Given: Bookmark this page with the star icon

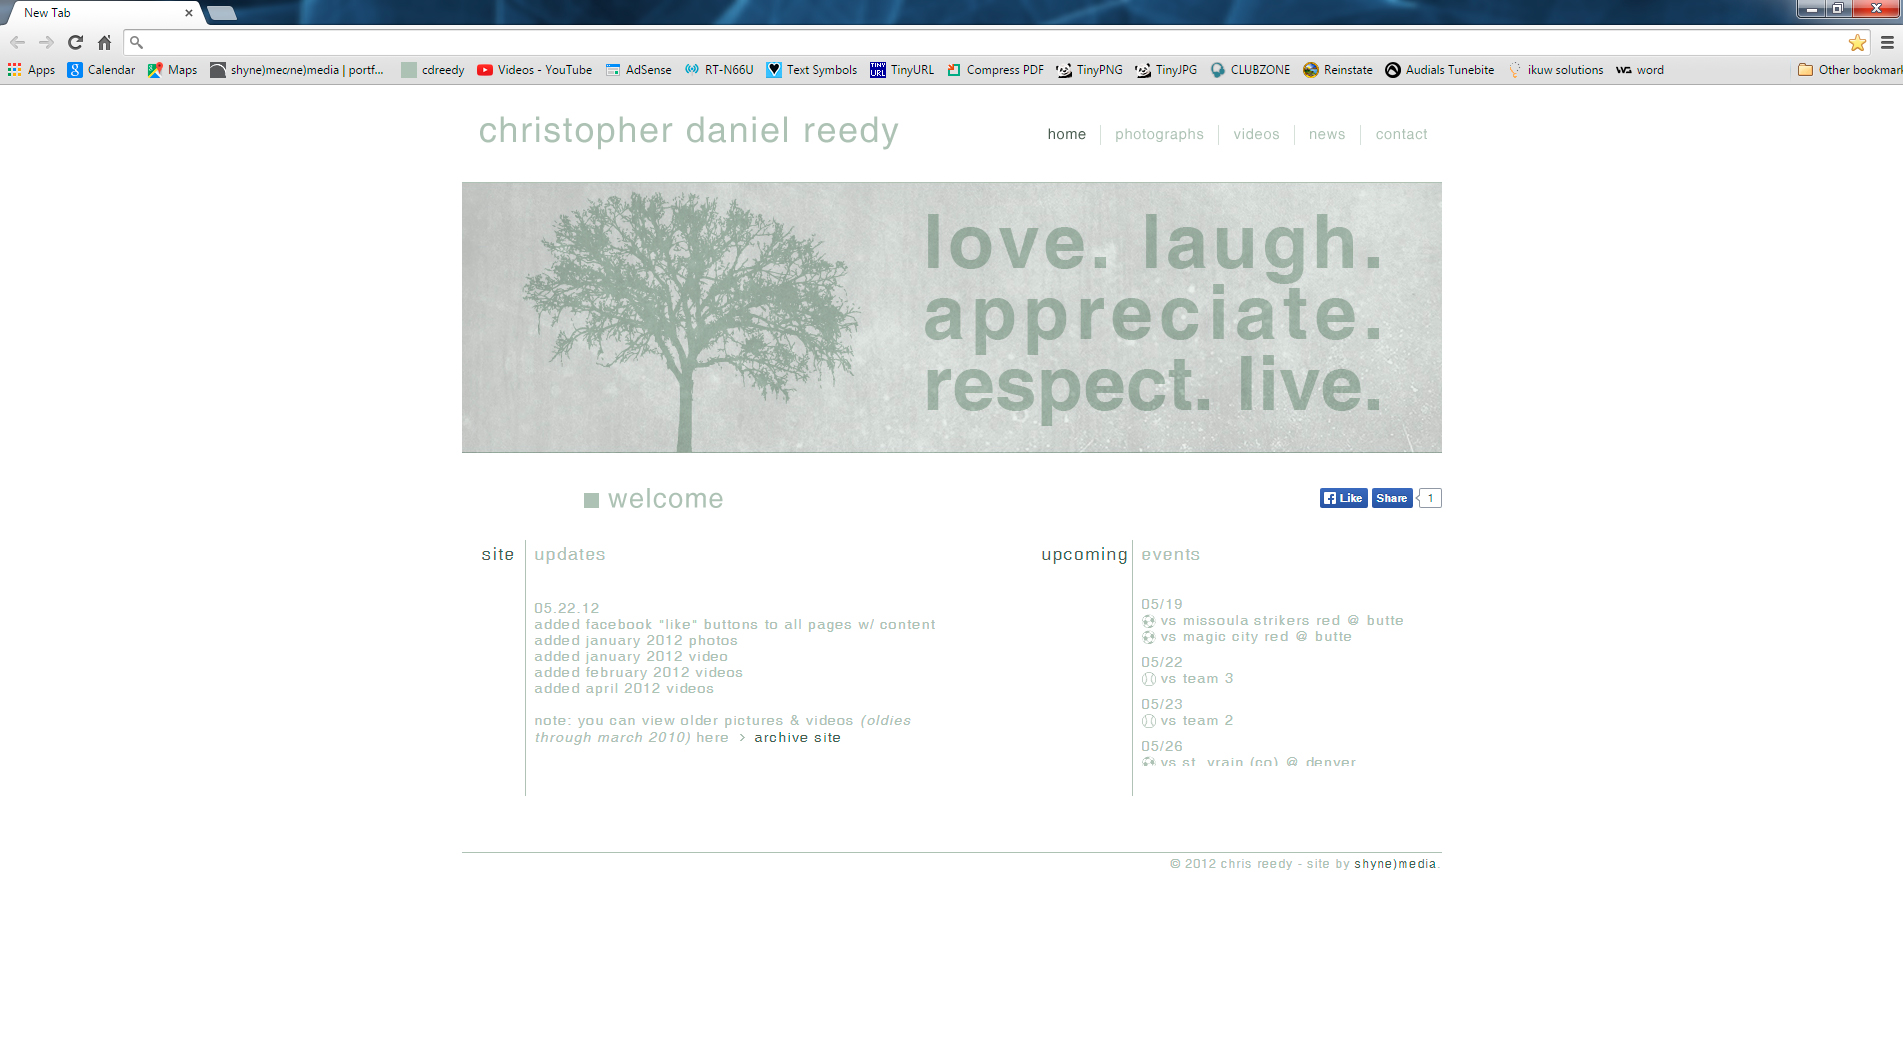Looking at the screenshot, I should coord(1857,42).
